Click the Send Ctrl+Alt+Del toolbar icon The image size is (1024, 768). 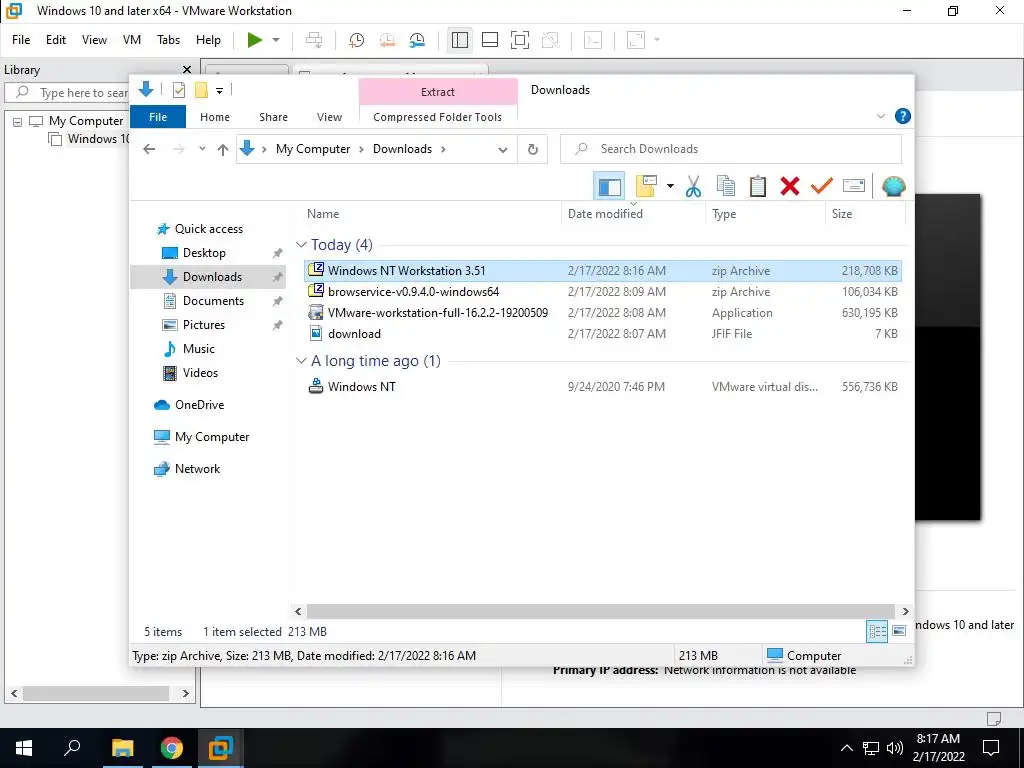[314, 40]
